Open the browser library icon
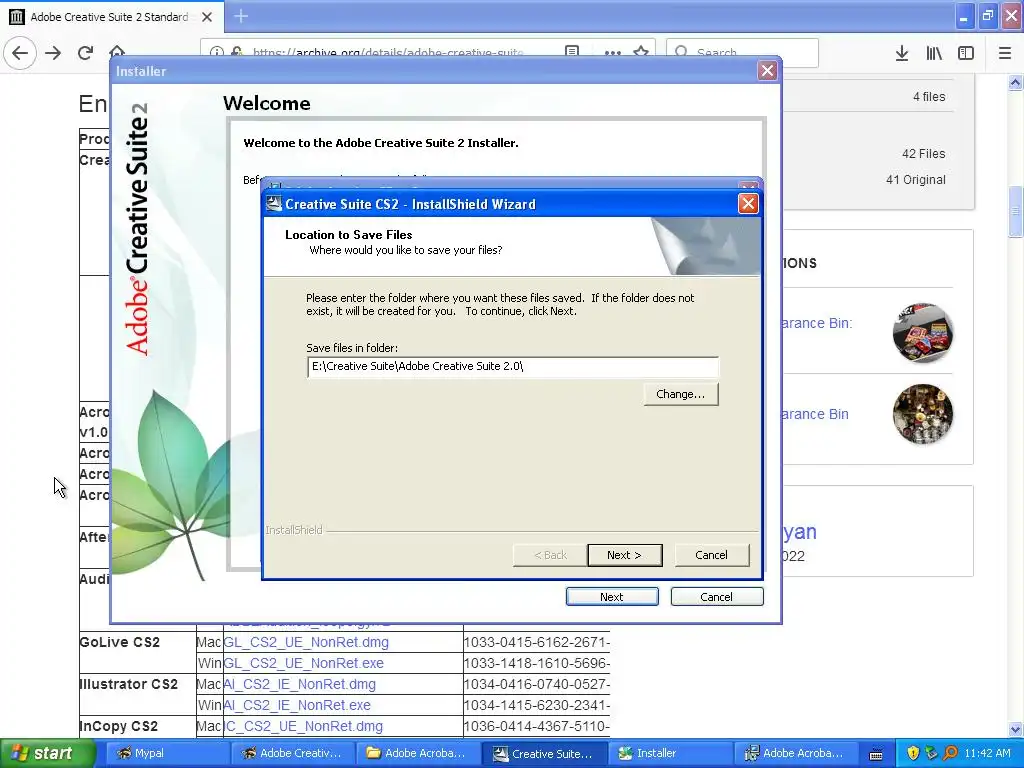1024x768 pixels. 934,53
